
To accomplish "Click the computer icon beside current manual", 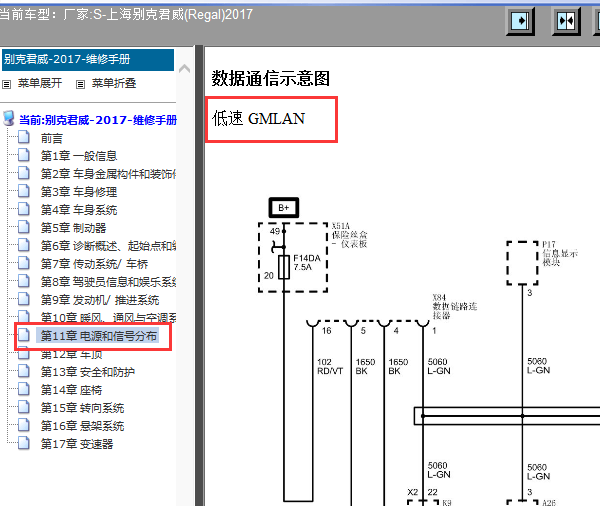I will (9, 118).
